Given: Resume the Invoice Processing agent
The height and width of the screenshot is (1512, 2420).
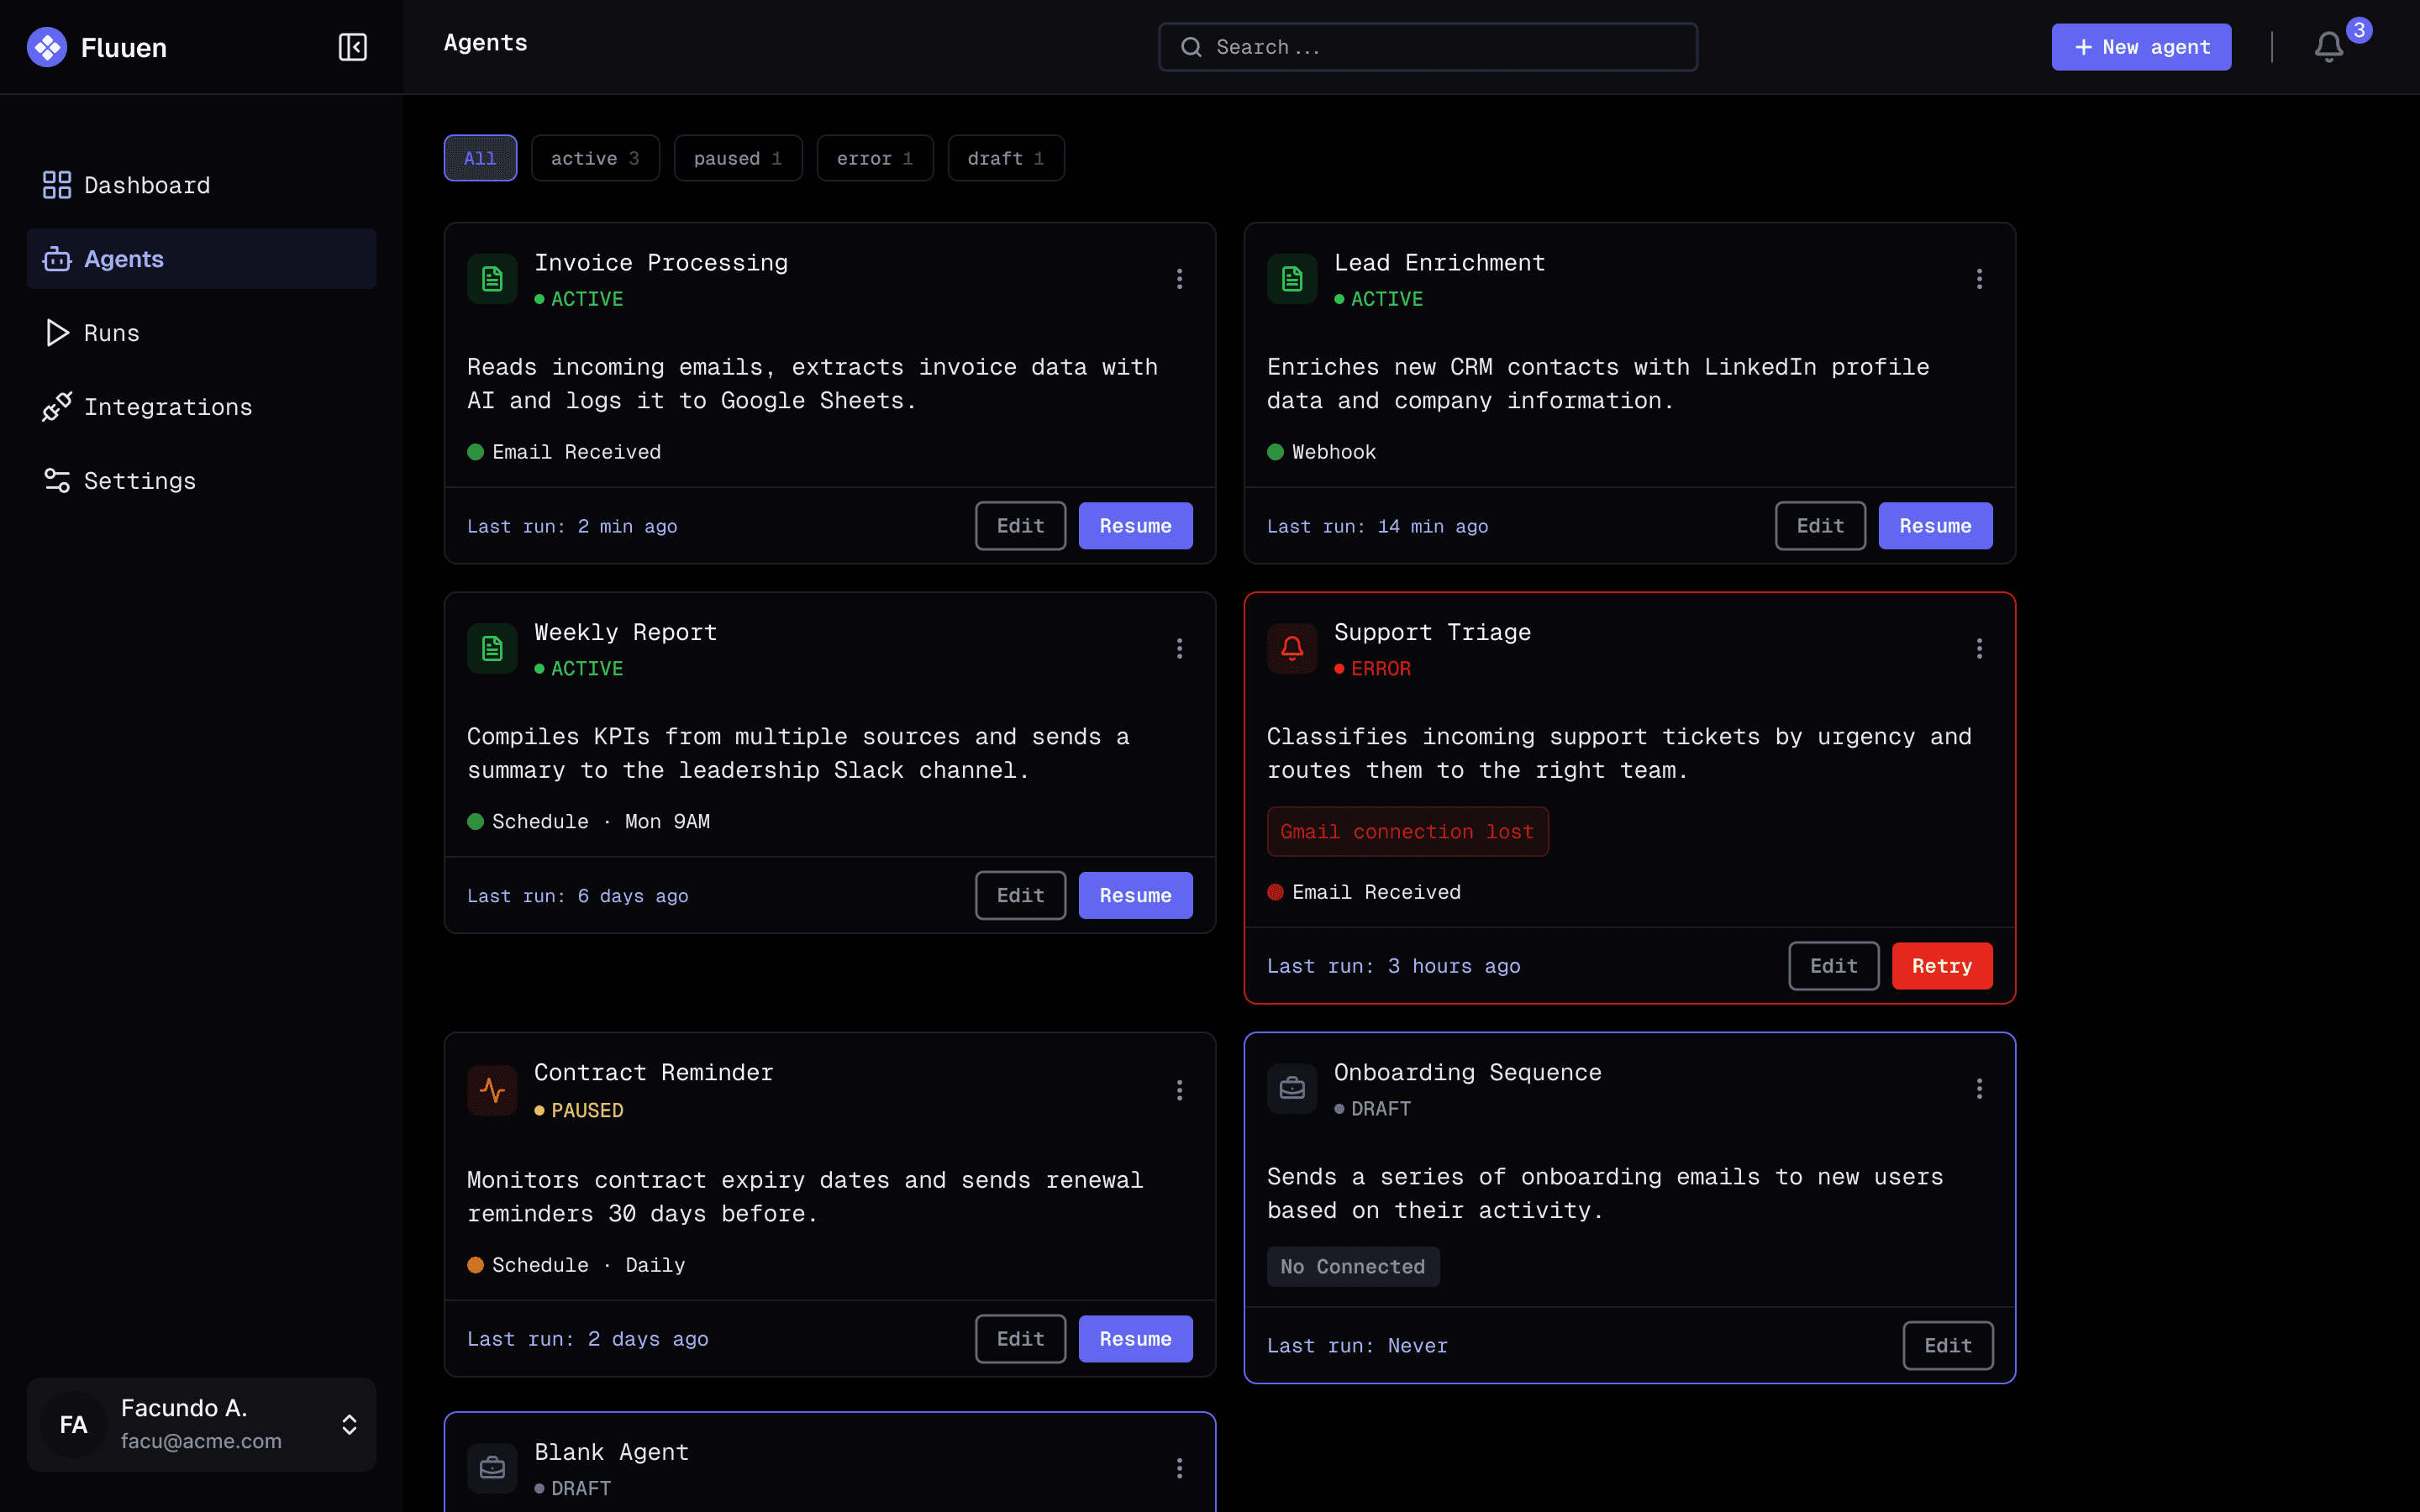Looking at the screenshot, I should click(x=1135, y=526).
